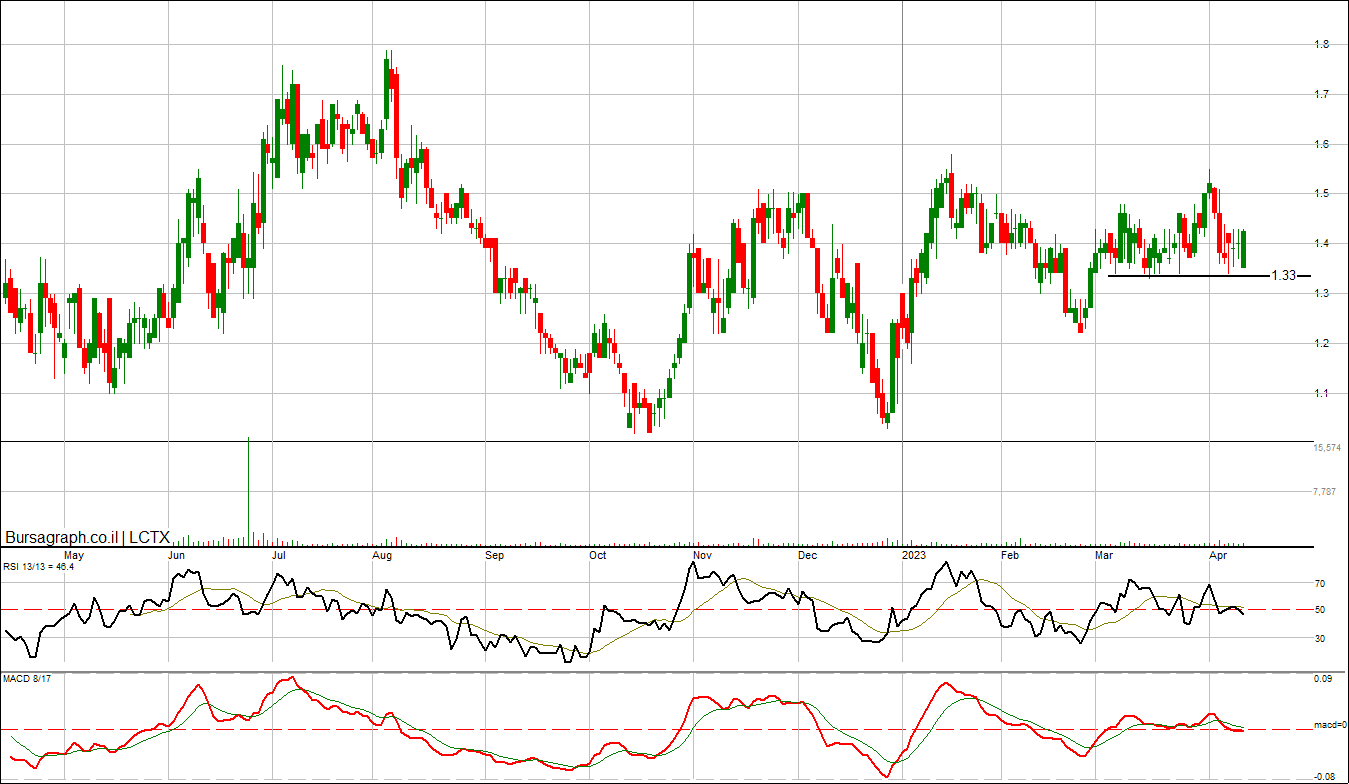Click the 1.8 price axis label

pyautogui.click(x=1321, y=44)
